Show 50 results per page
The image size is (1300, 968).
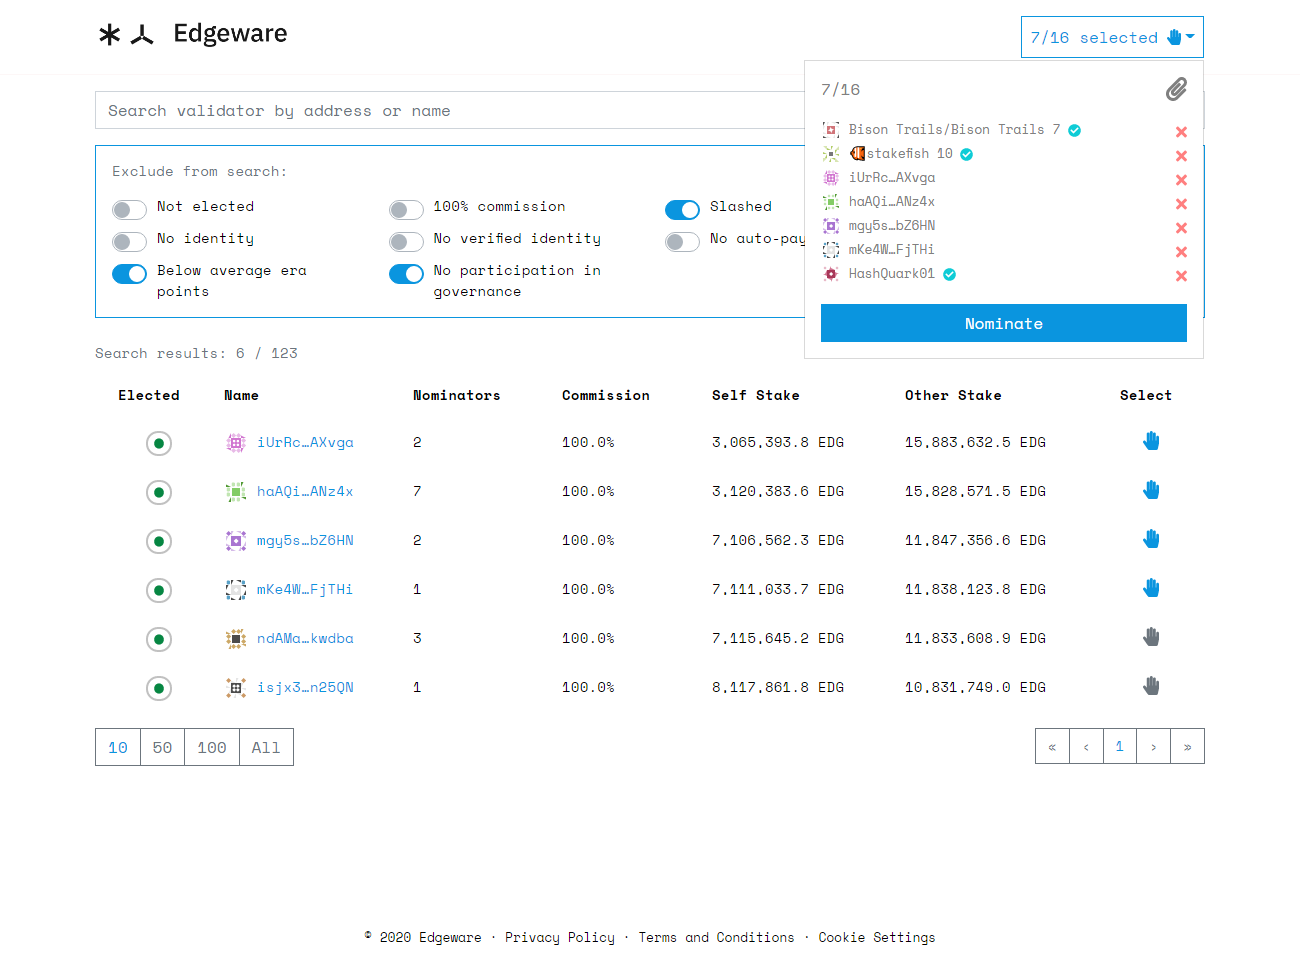click(163, 747)
